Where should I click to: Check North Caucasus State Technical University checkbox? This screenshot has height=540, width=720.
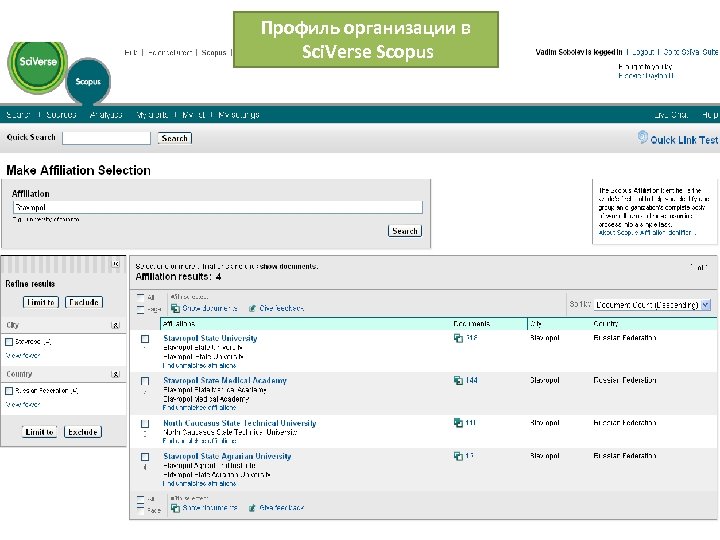145,424
